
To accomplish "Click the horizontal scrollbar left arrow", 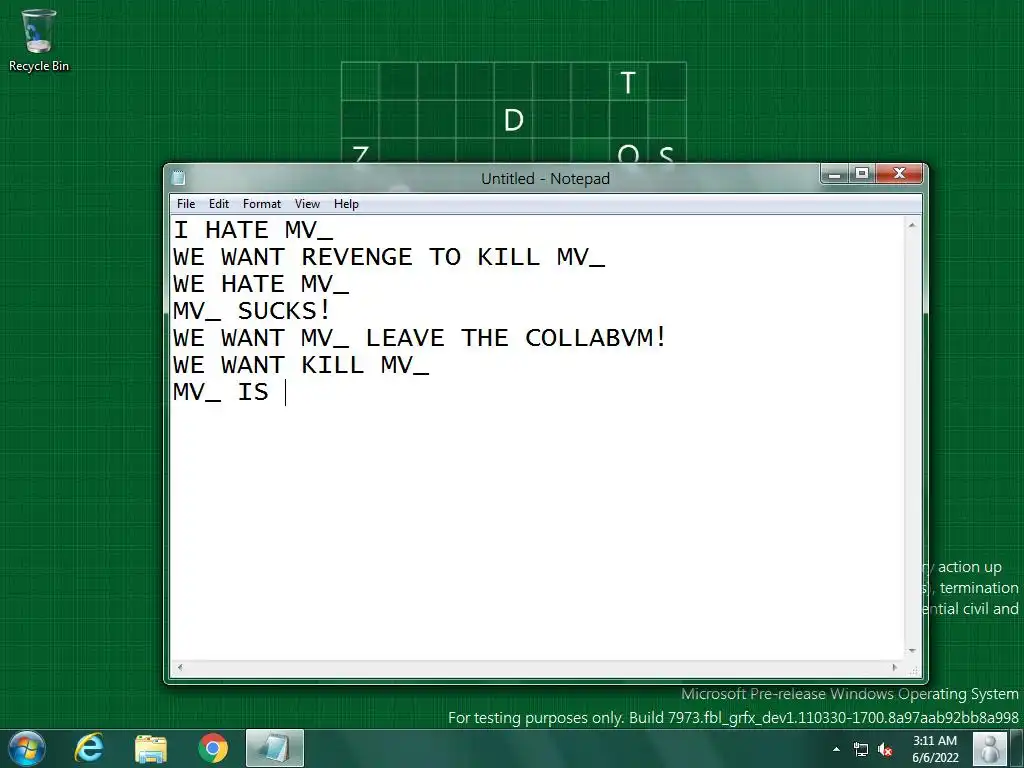I will tap(180, 667).
